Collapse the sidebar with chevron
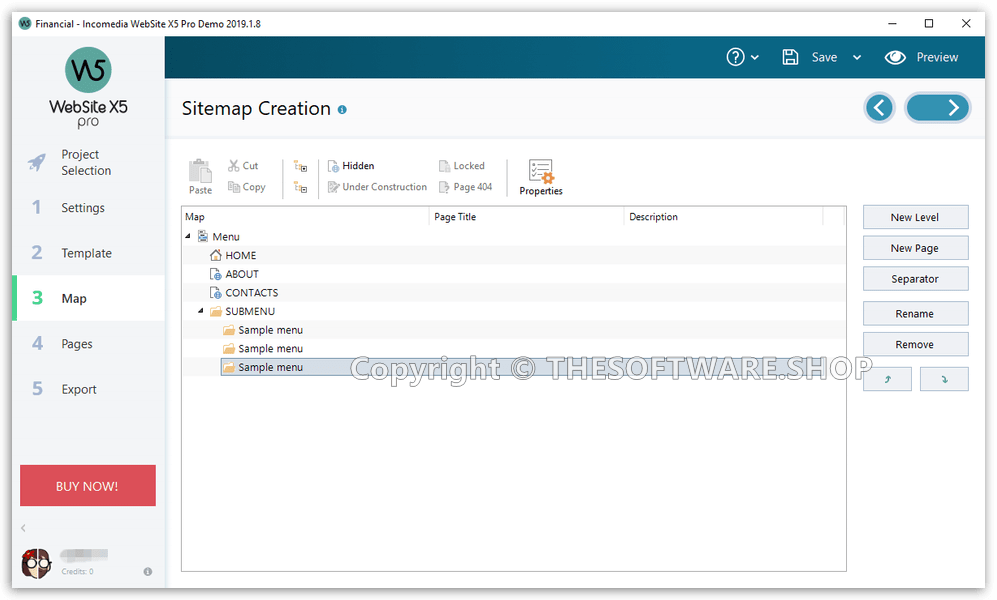Viewport: 997px width, 600px height. 24,528
